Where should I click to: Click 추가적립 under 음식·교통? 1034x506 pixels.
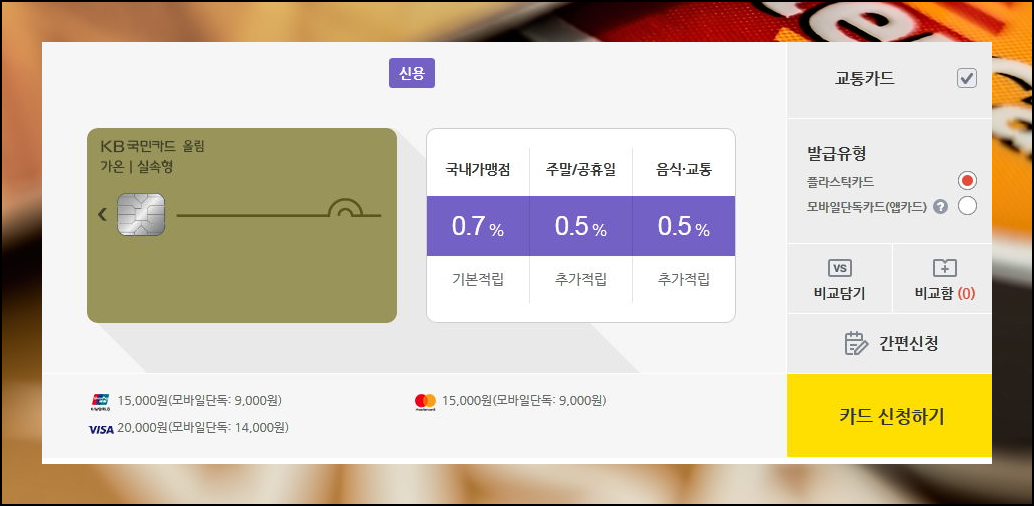684,279
